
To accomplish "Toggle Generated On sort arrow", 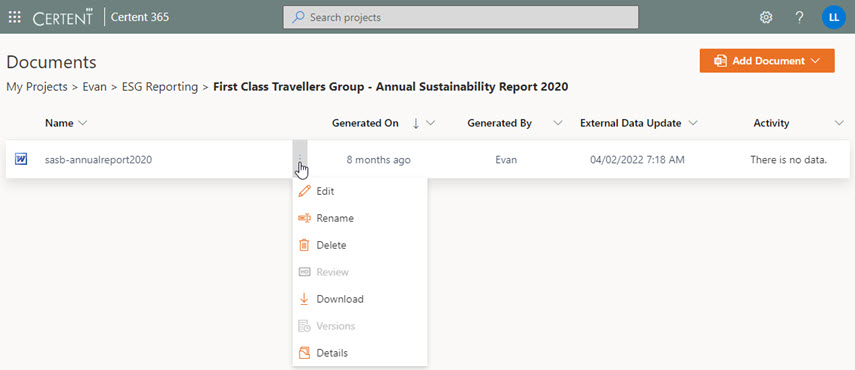I will (x=416, y=124).
